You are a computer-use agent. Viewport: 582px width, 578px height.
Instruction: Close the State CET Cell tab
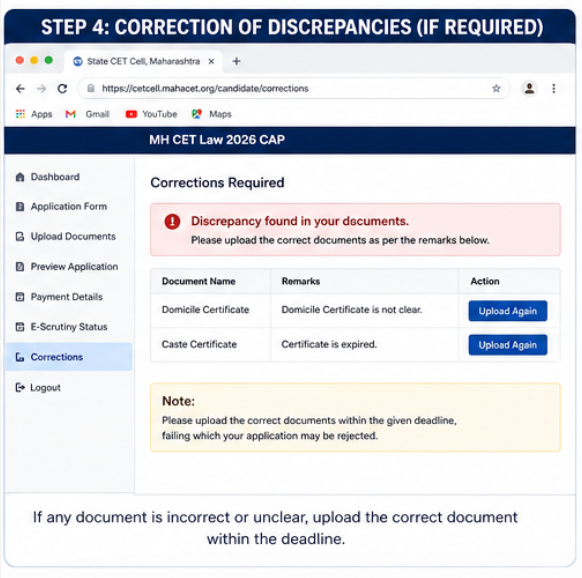point(211,61)
